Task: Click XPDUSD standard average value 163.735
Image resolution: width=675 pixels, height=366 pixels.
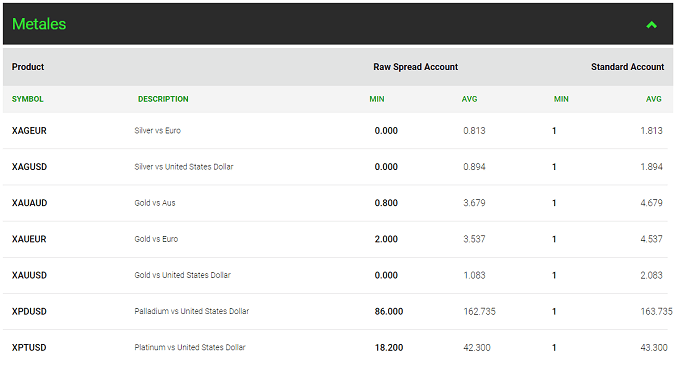Action: pos(656,311)
